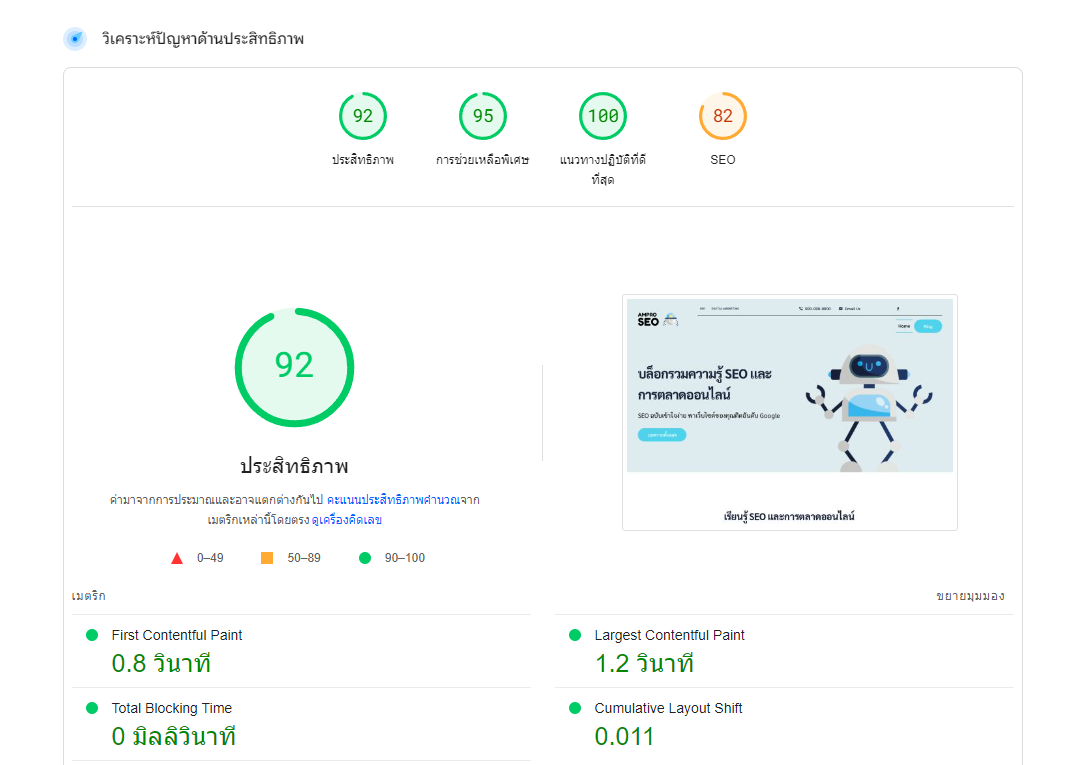This screenshot has height=765, width=1075.
Task: Click the green Performance score gauge showing 92
Action: pos(363,116)
